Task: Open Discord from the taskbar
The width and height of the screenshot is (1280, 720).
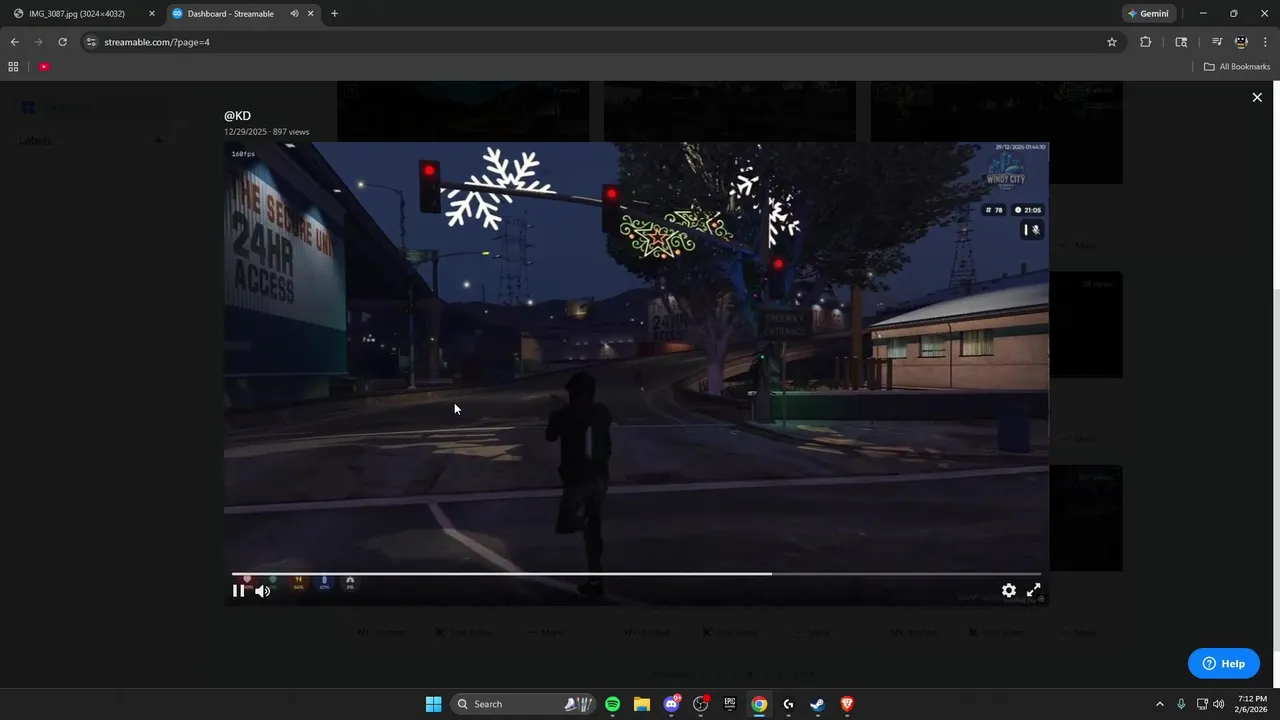Action: (671, 704)
